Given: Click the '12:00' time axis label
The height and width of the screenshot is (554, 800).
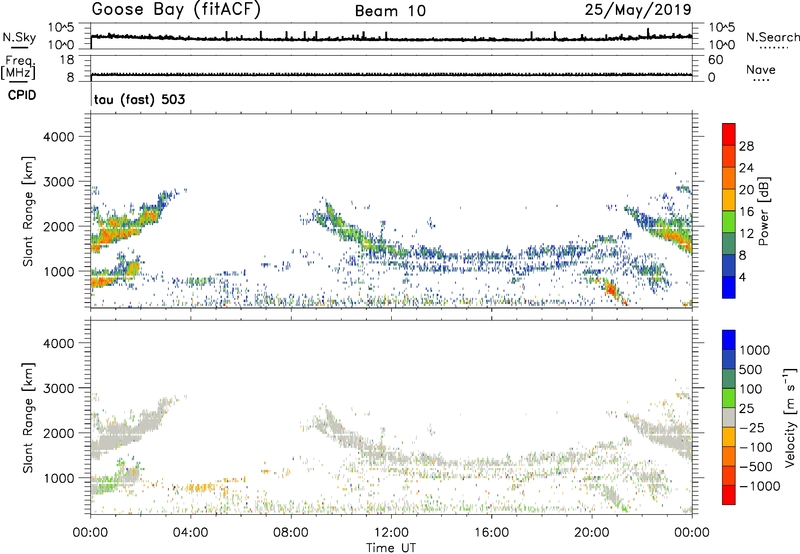Looking at the screenshot, I should point(391,533).
